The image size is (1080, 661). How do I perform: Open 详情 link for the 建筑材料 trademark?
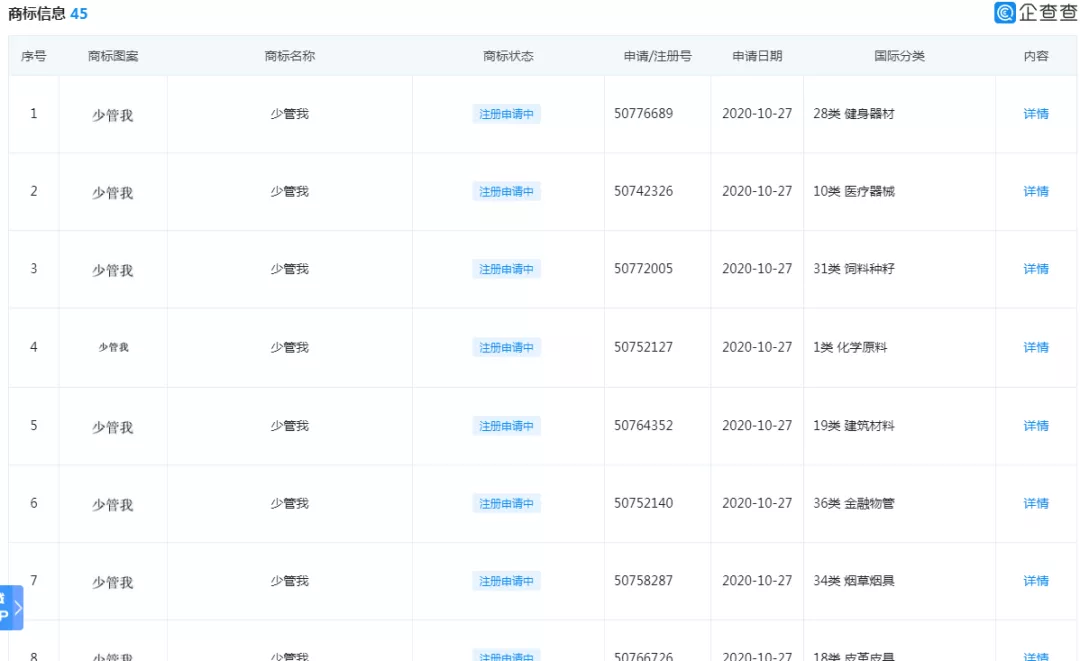point(1035,425)
